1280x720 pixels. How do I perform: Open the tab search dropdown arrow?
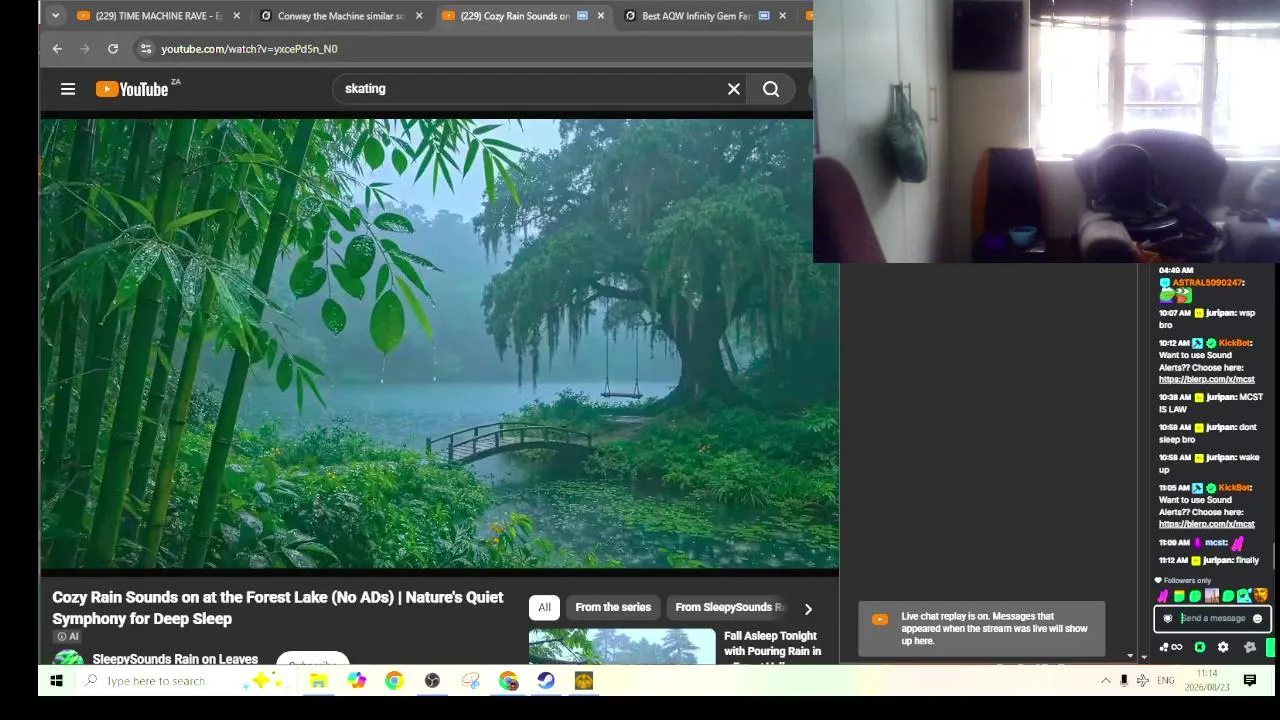pos(55,15)
